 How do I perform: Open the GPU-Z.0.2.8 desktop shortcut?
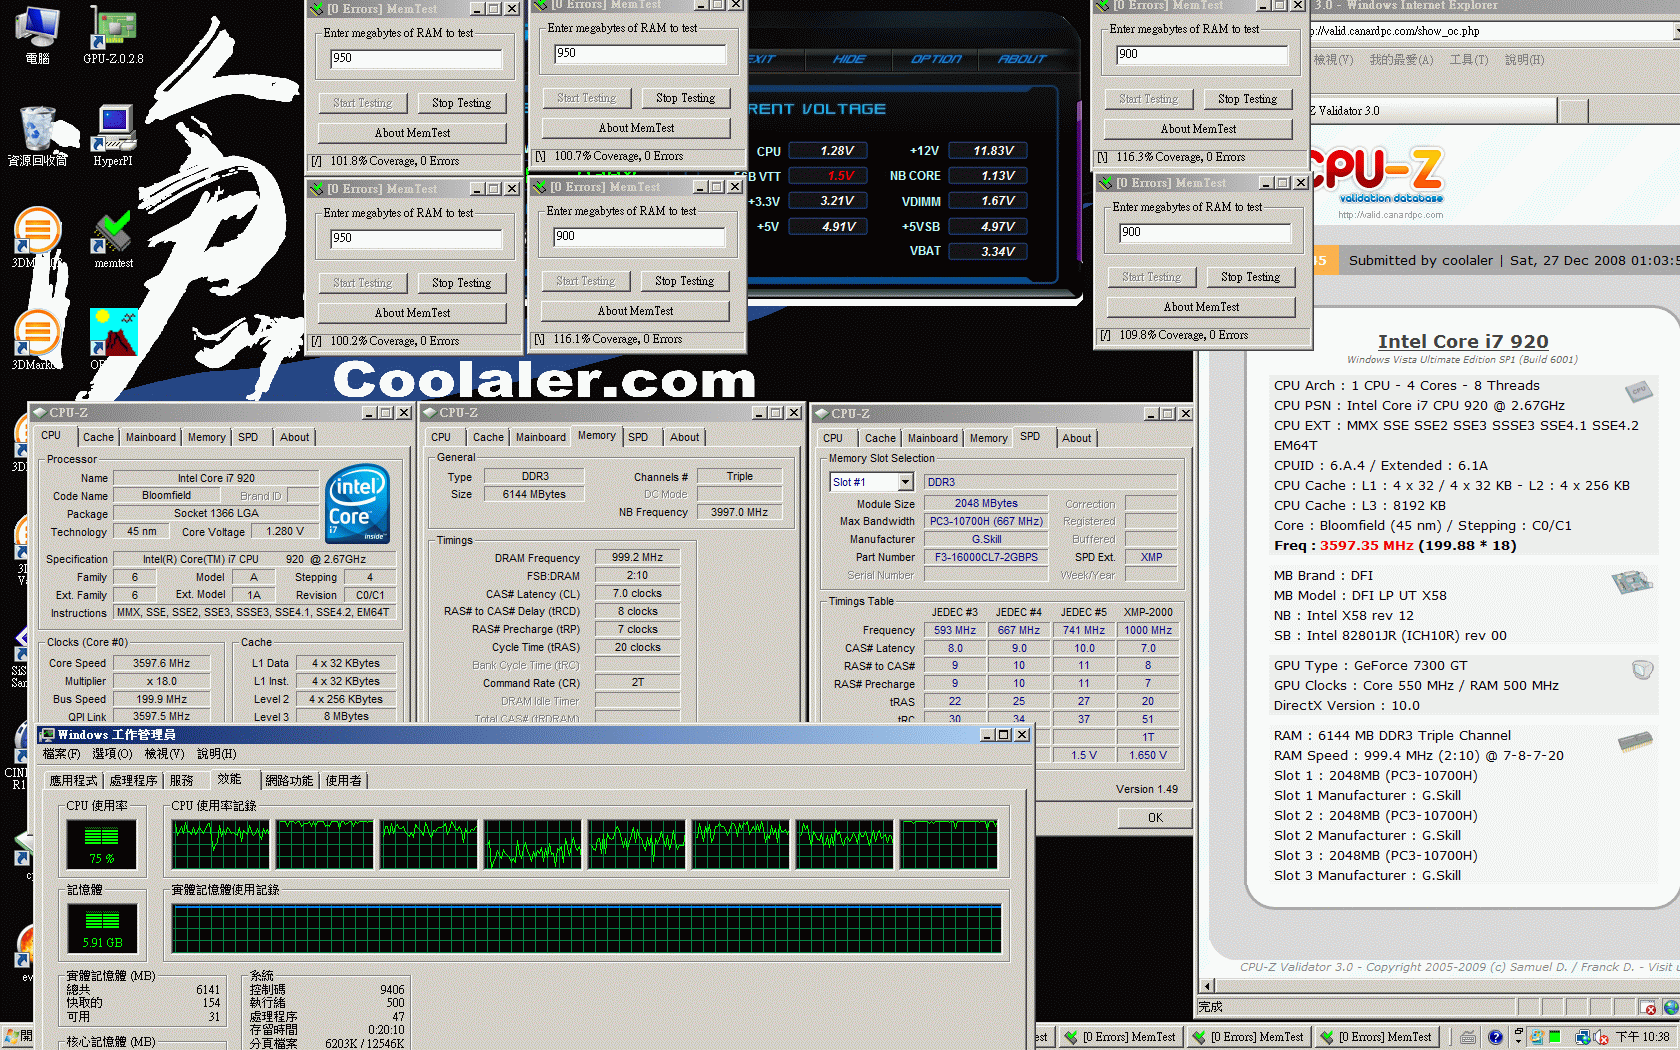coord(112,31)
